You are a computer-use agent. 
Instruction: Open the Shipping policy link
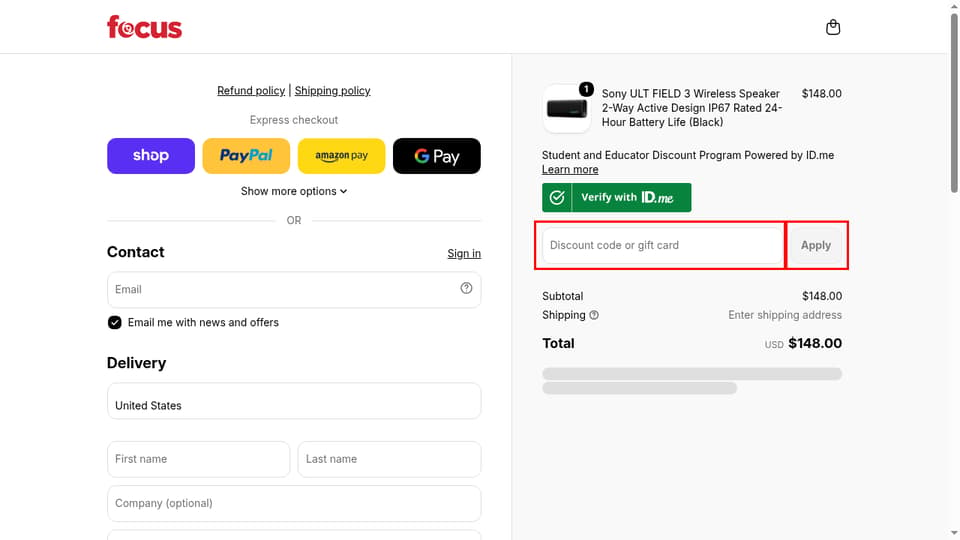coord(332,91)
